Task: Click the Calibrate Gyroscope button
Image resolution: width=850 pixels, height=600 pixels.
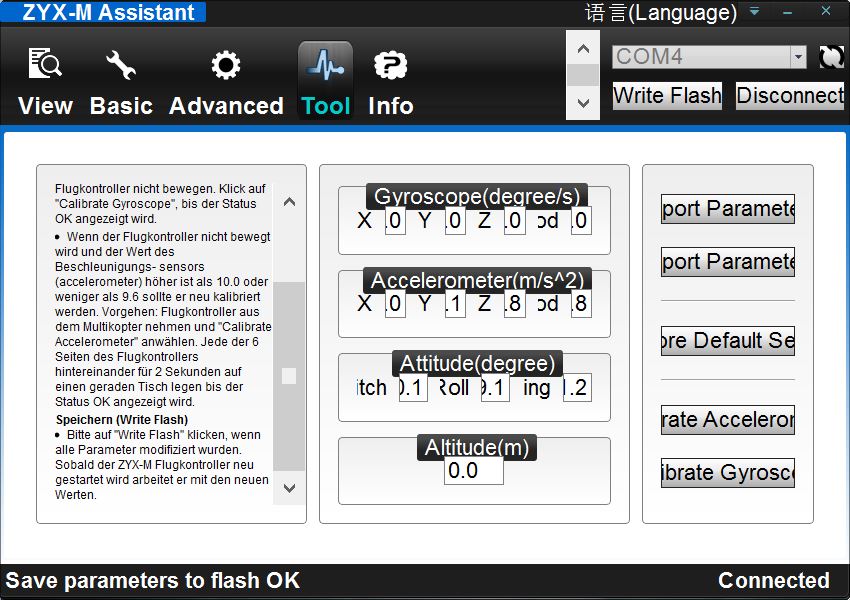Action: [x=728, y=473]
